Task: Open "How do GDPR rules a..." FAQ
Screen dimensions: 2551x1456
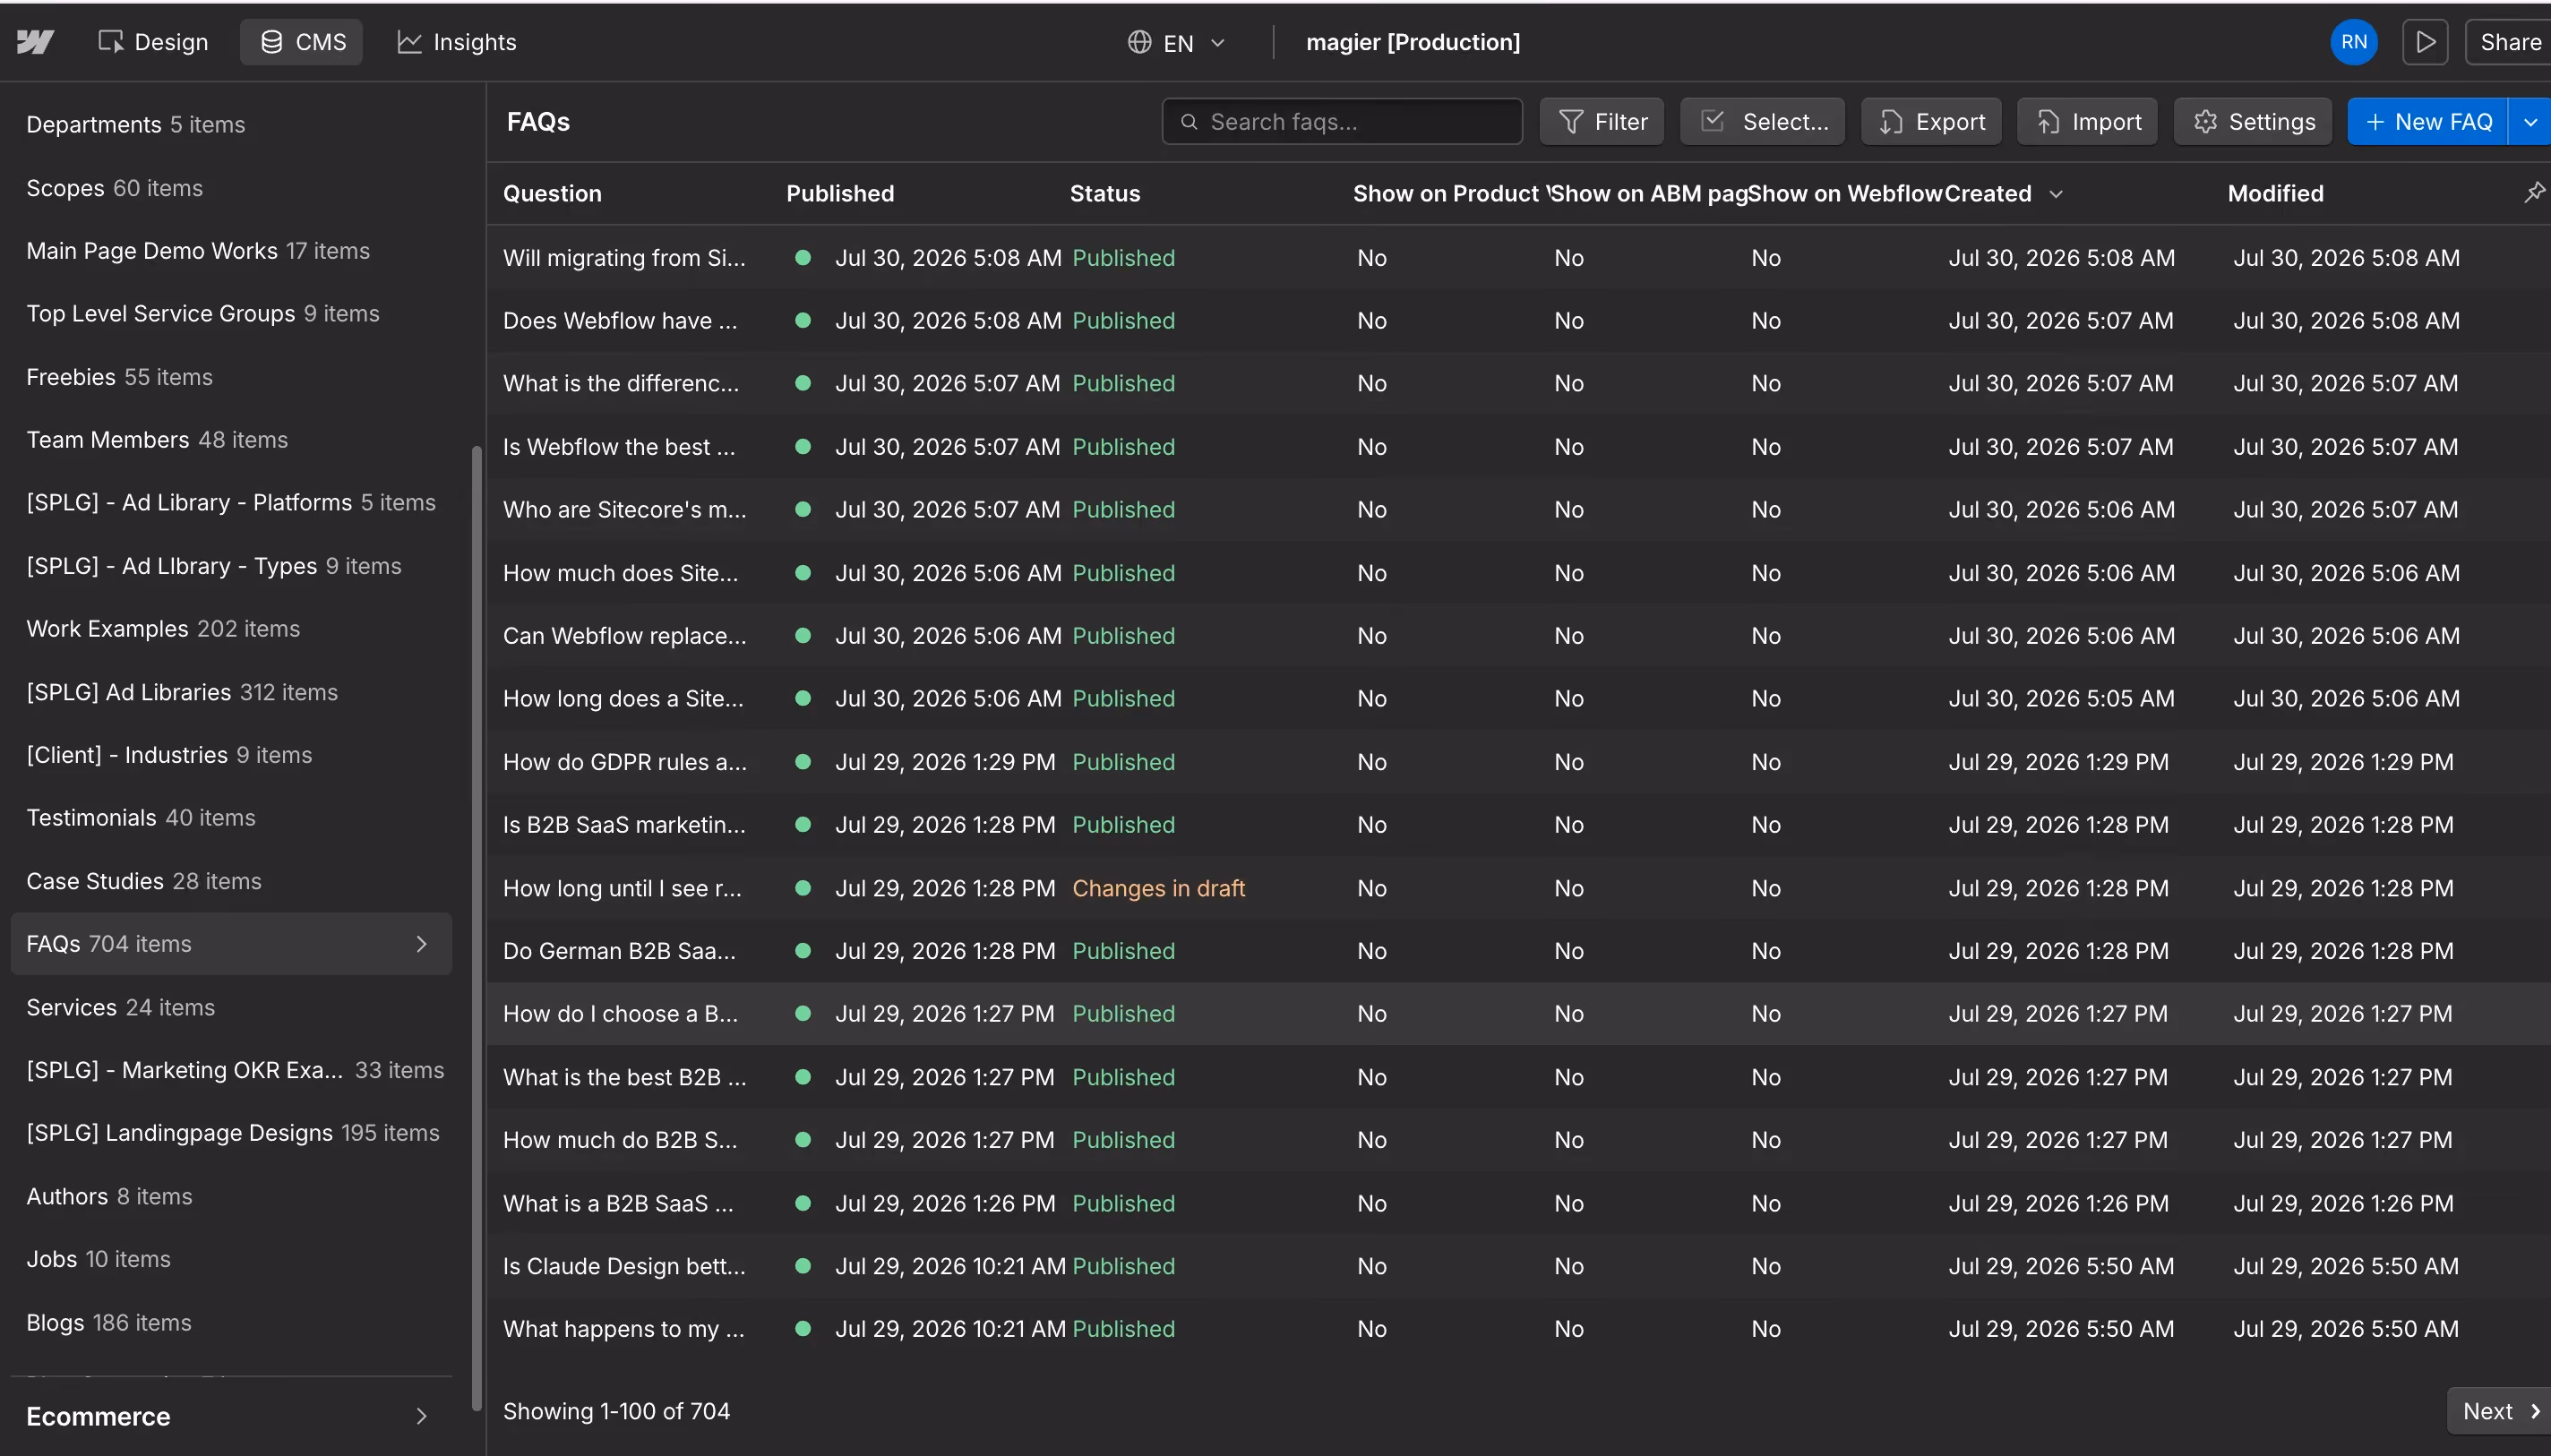Action: pos(624,762)
